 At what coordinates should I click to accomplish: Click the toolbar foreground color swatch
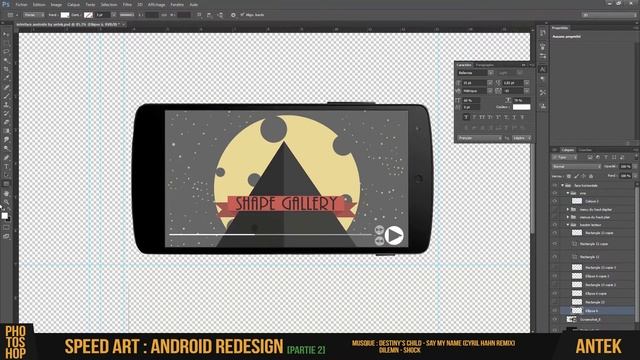(x=4, y=216)
